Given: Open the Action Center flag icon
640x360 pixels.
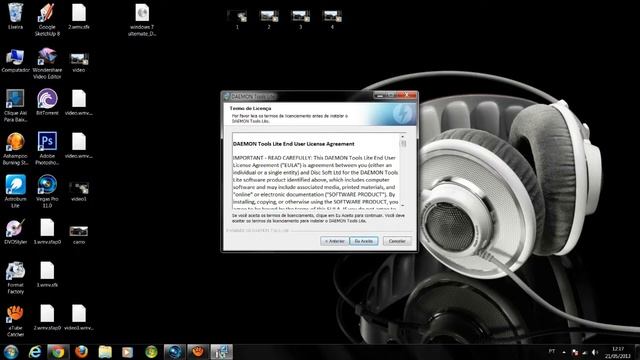Looking at the screenshot, I should coord(575,352).
